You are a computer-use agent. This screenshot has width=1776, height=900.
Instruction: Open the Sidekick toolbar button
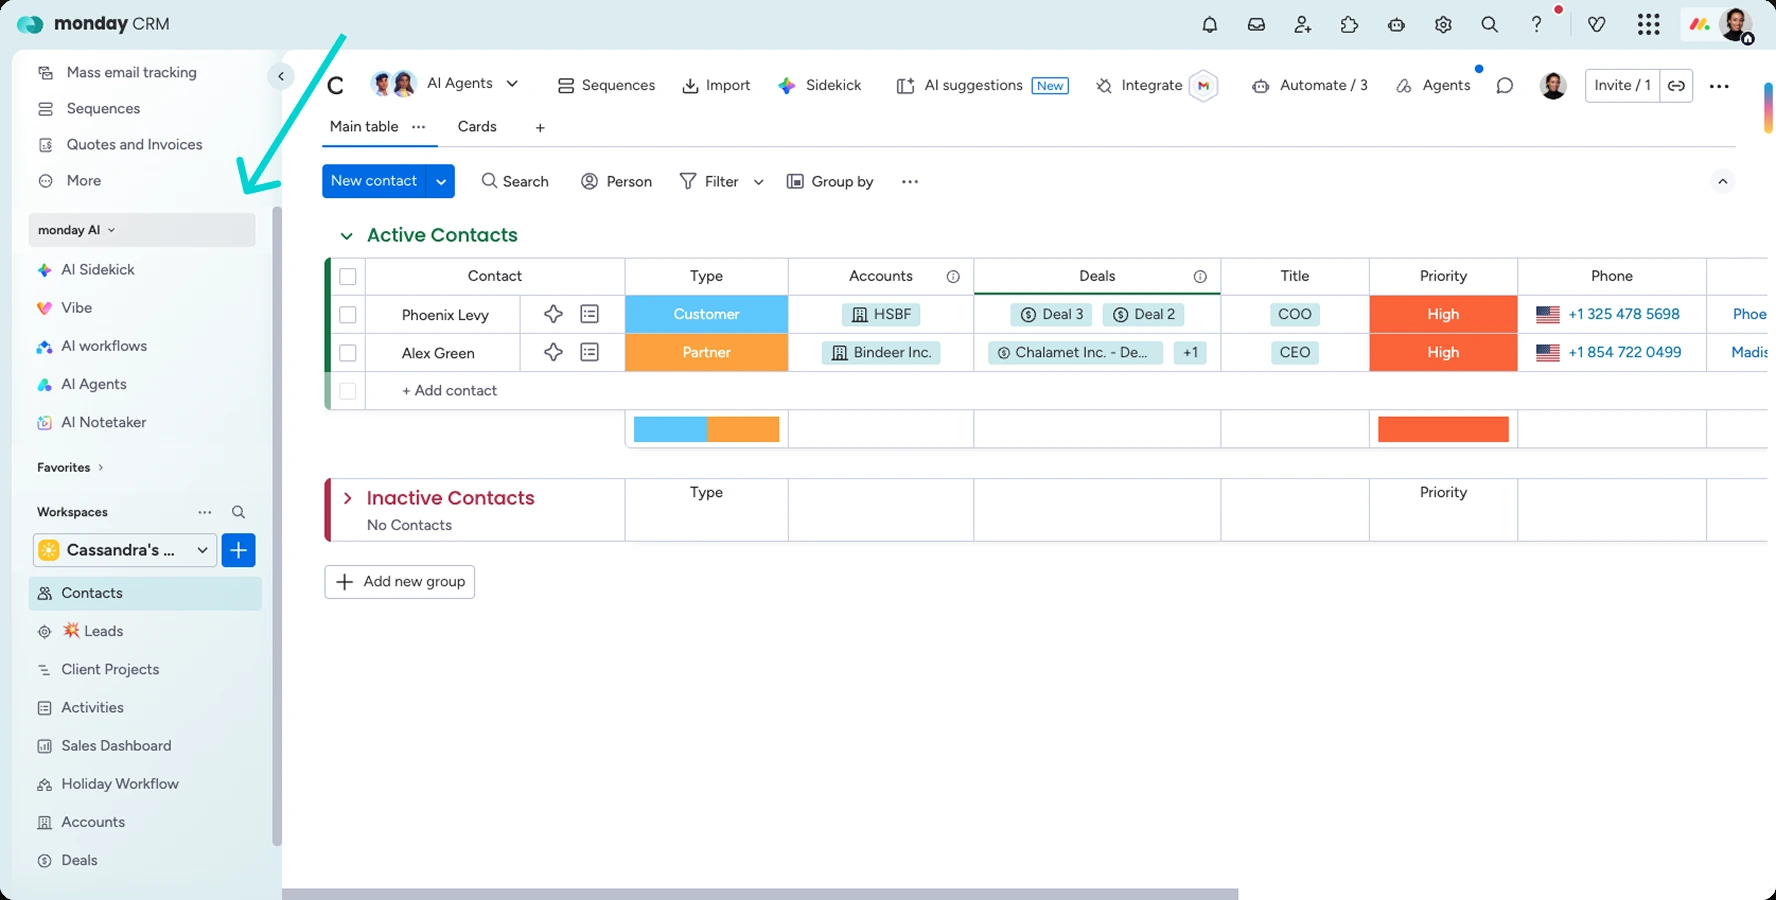(819, 86)
